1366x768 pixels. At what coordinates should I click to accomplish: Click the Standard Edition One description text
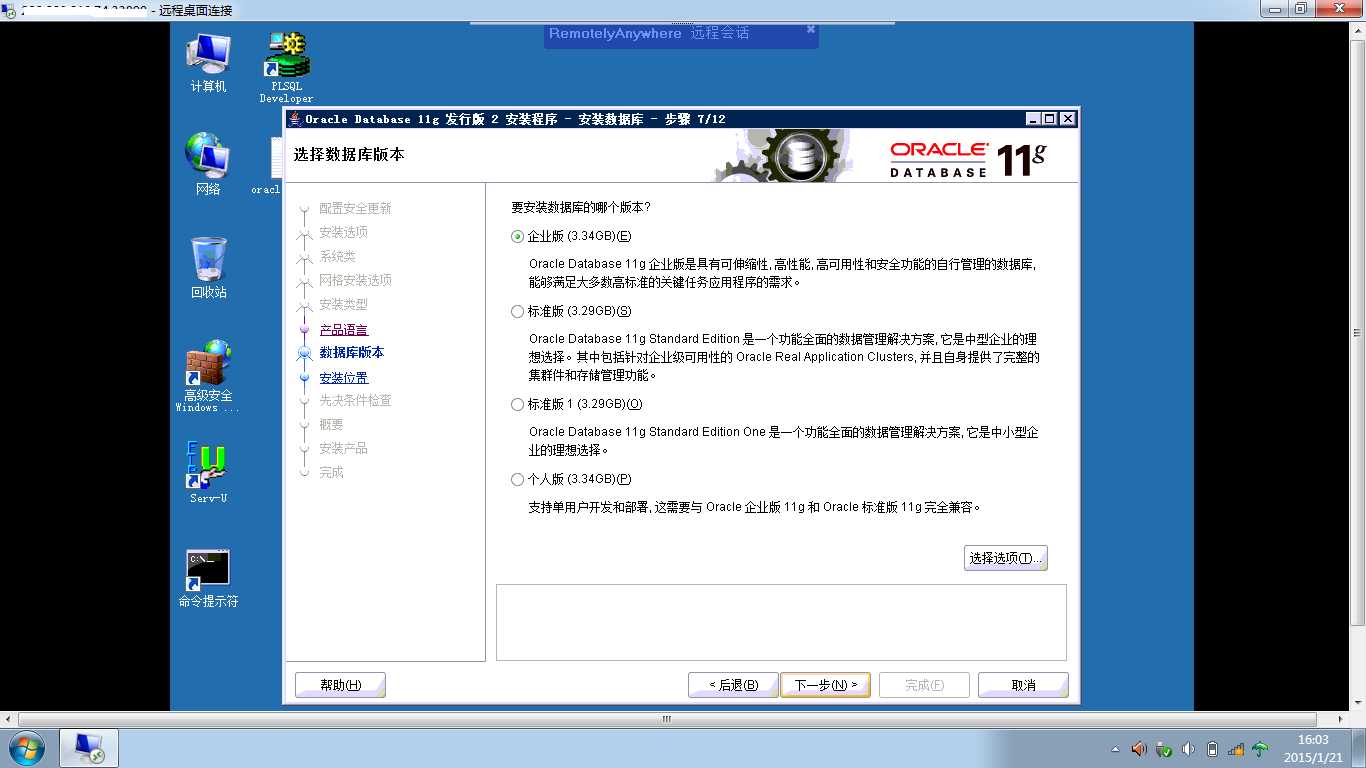[x=784, y=441]
